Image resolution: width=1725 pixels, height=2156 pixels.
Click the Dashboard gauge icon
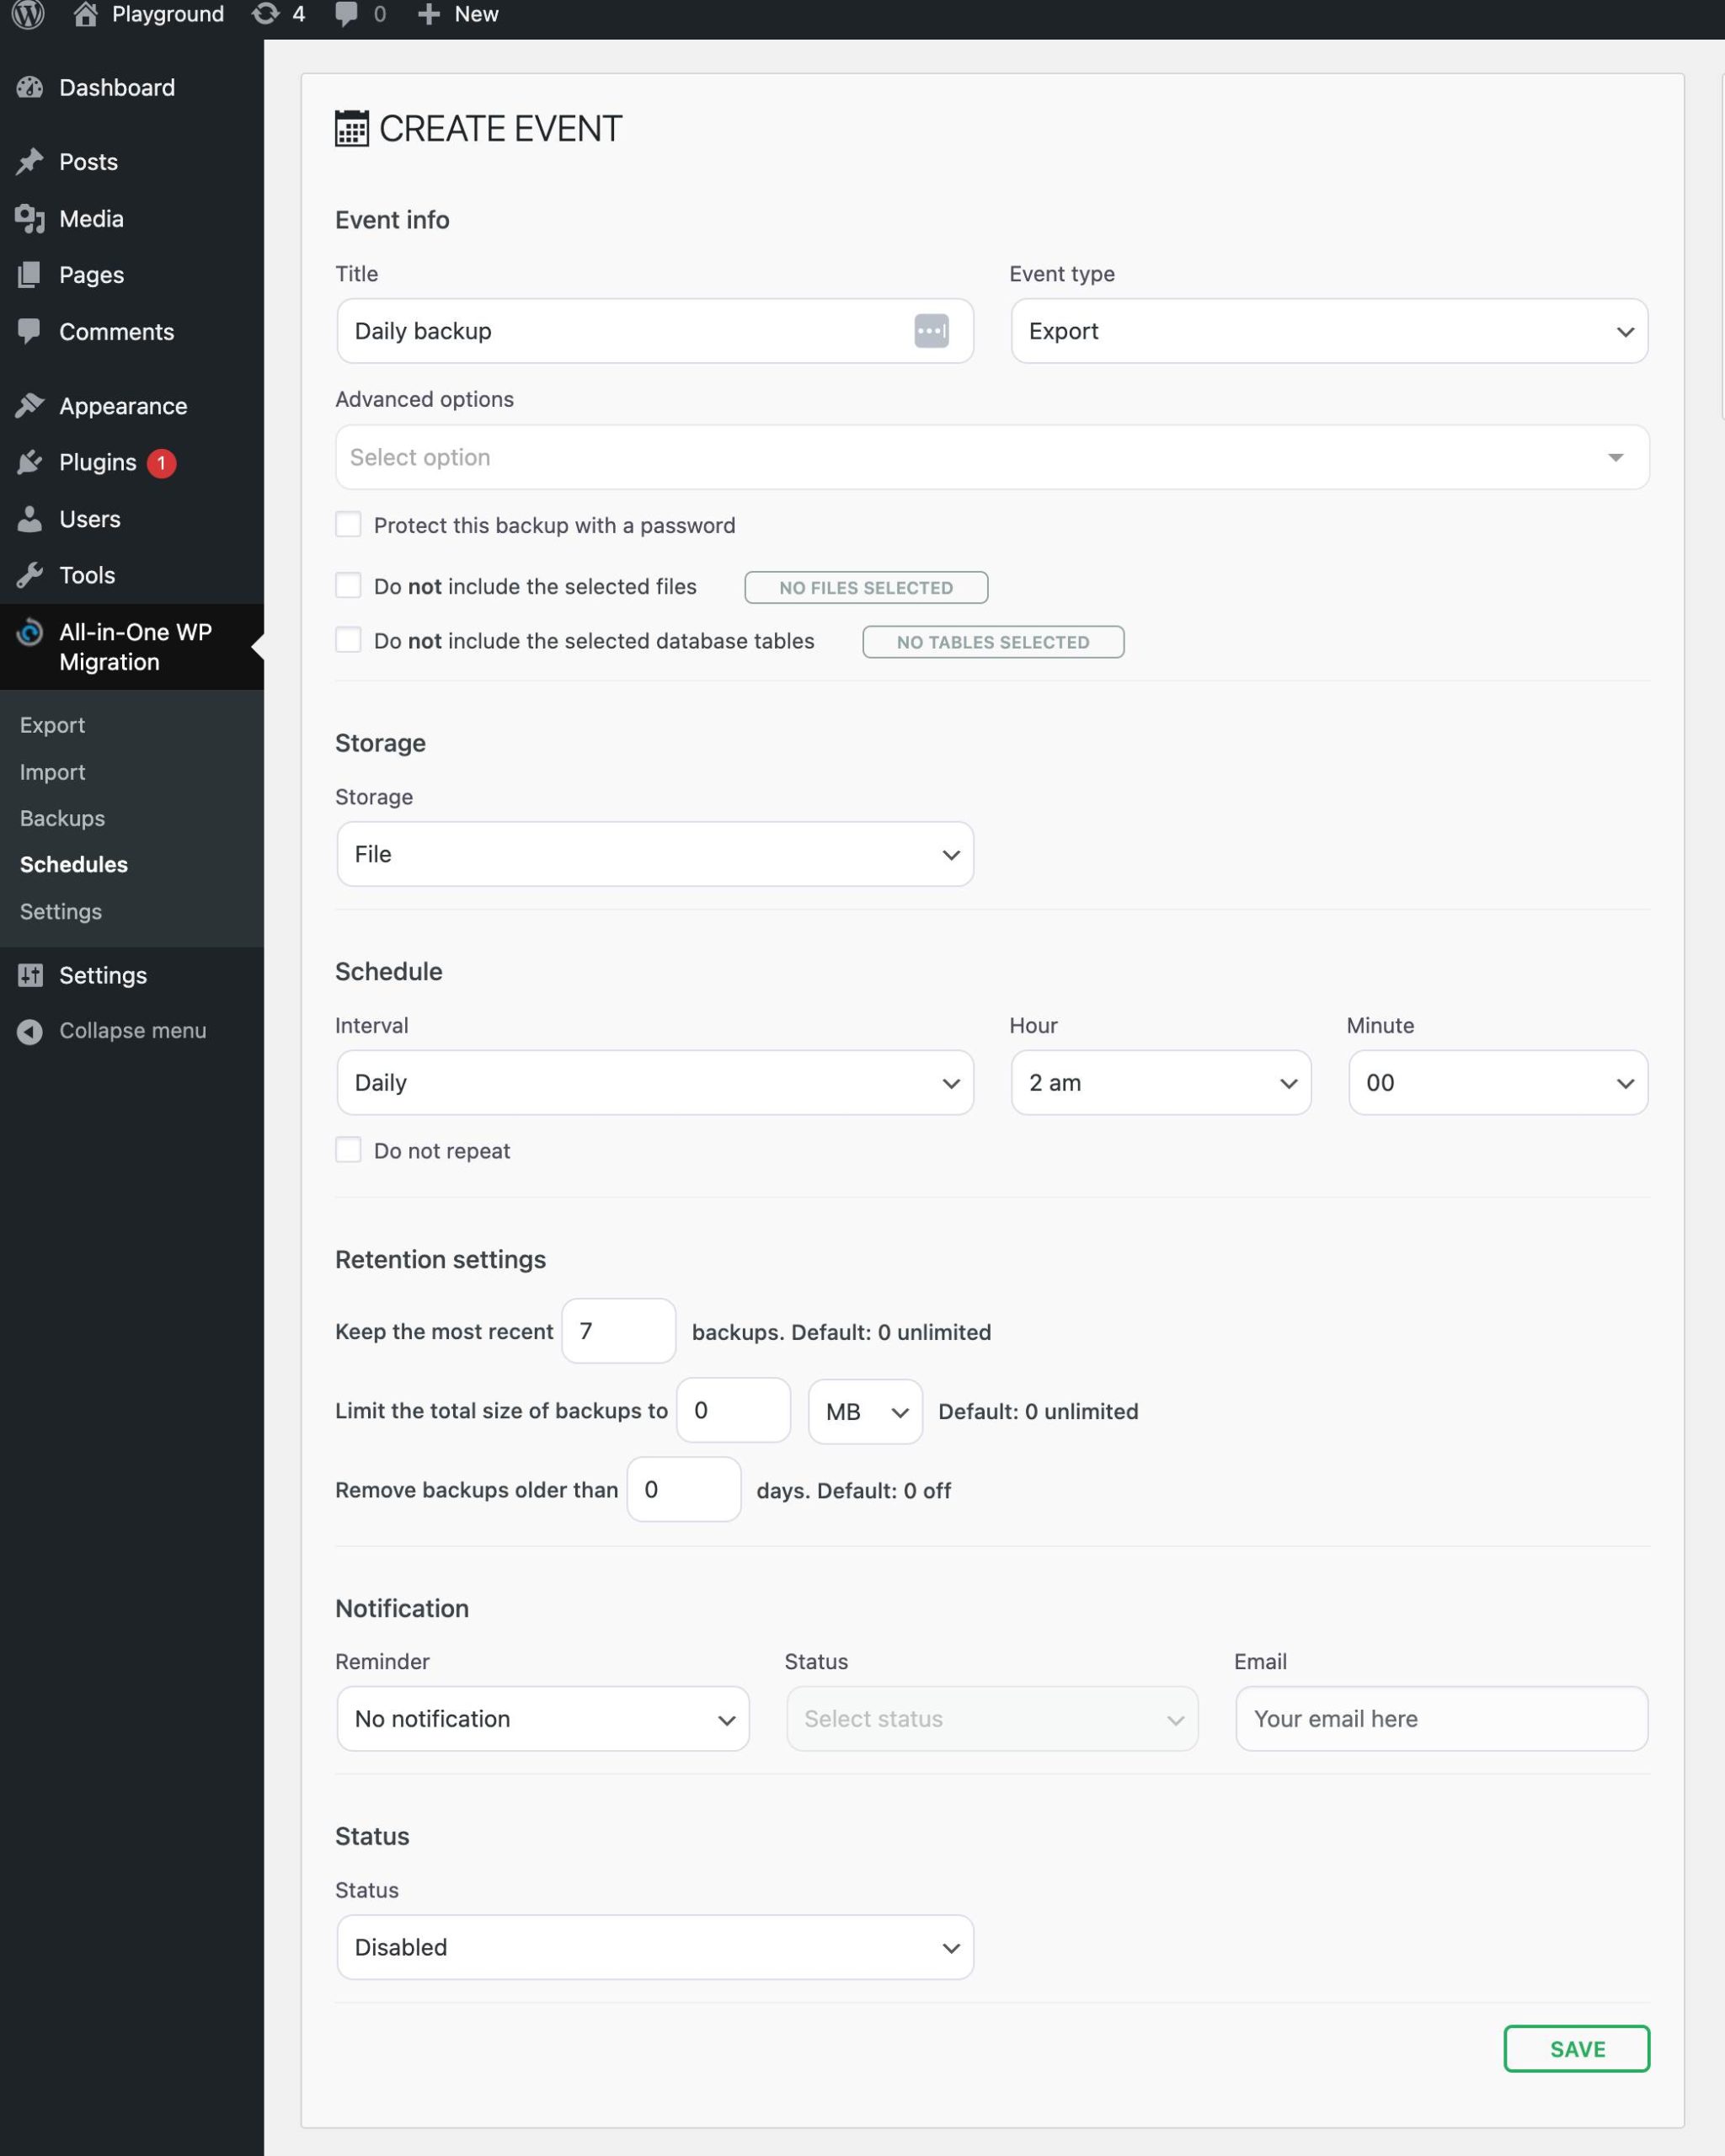click(x=30, y=88)
